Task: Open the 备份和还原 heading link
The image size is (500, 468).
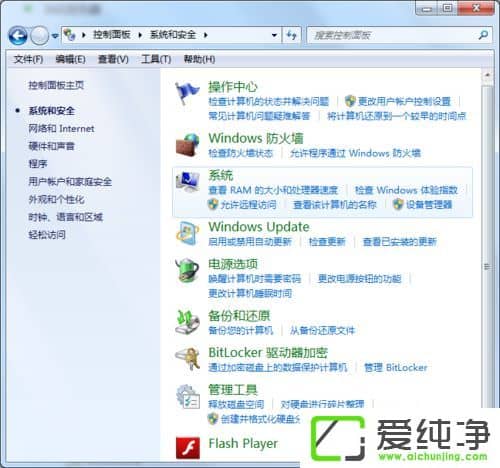Action: (239, 315)
